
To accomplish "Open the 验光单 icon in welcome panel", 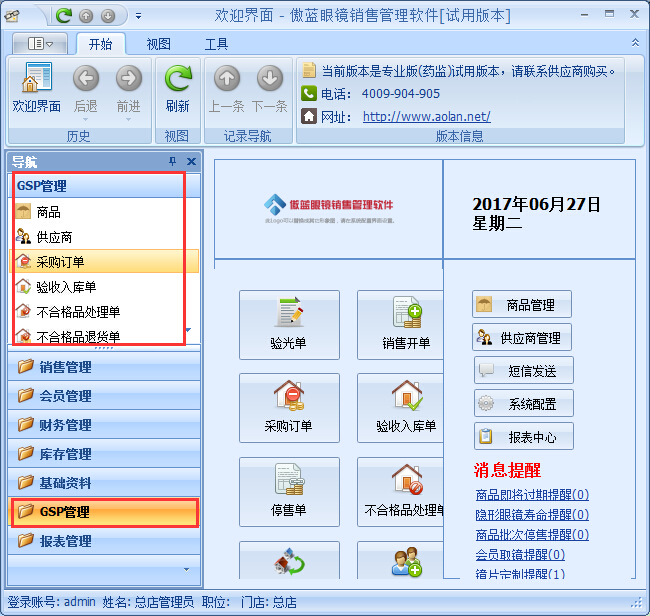I will (x=289, y=314).
